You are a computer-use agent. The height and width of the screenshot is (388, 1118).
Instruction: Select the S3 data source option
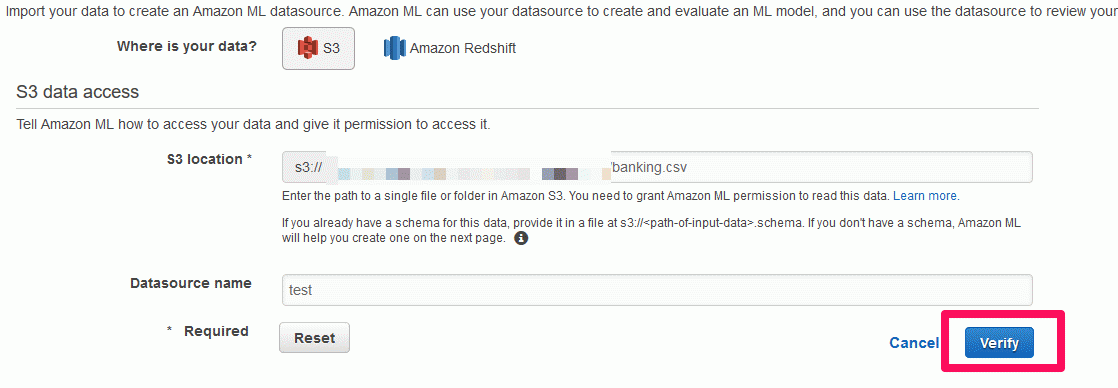318,48
